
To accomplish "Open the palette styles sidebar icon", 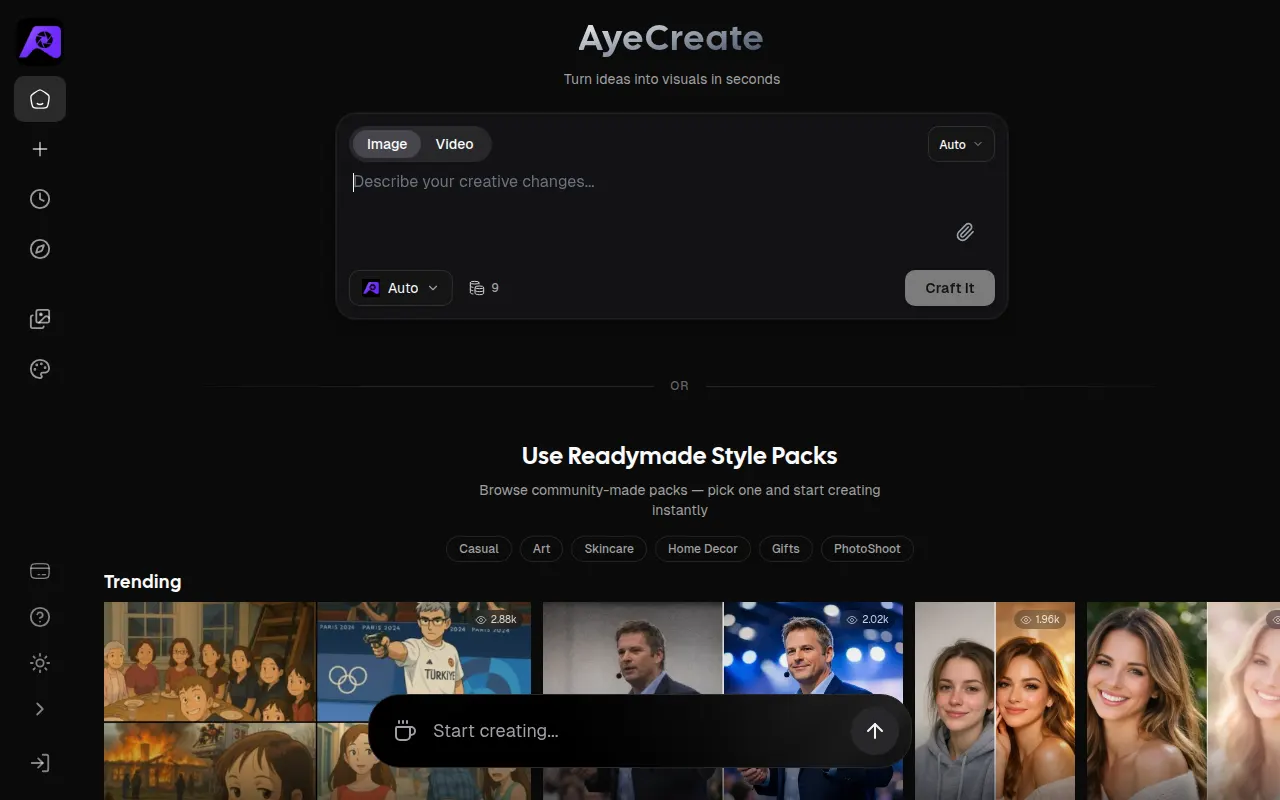I will [40, 369].
